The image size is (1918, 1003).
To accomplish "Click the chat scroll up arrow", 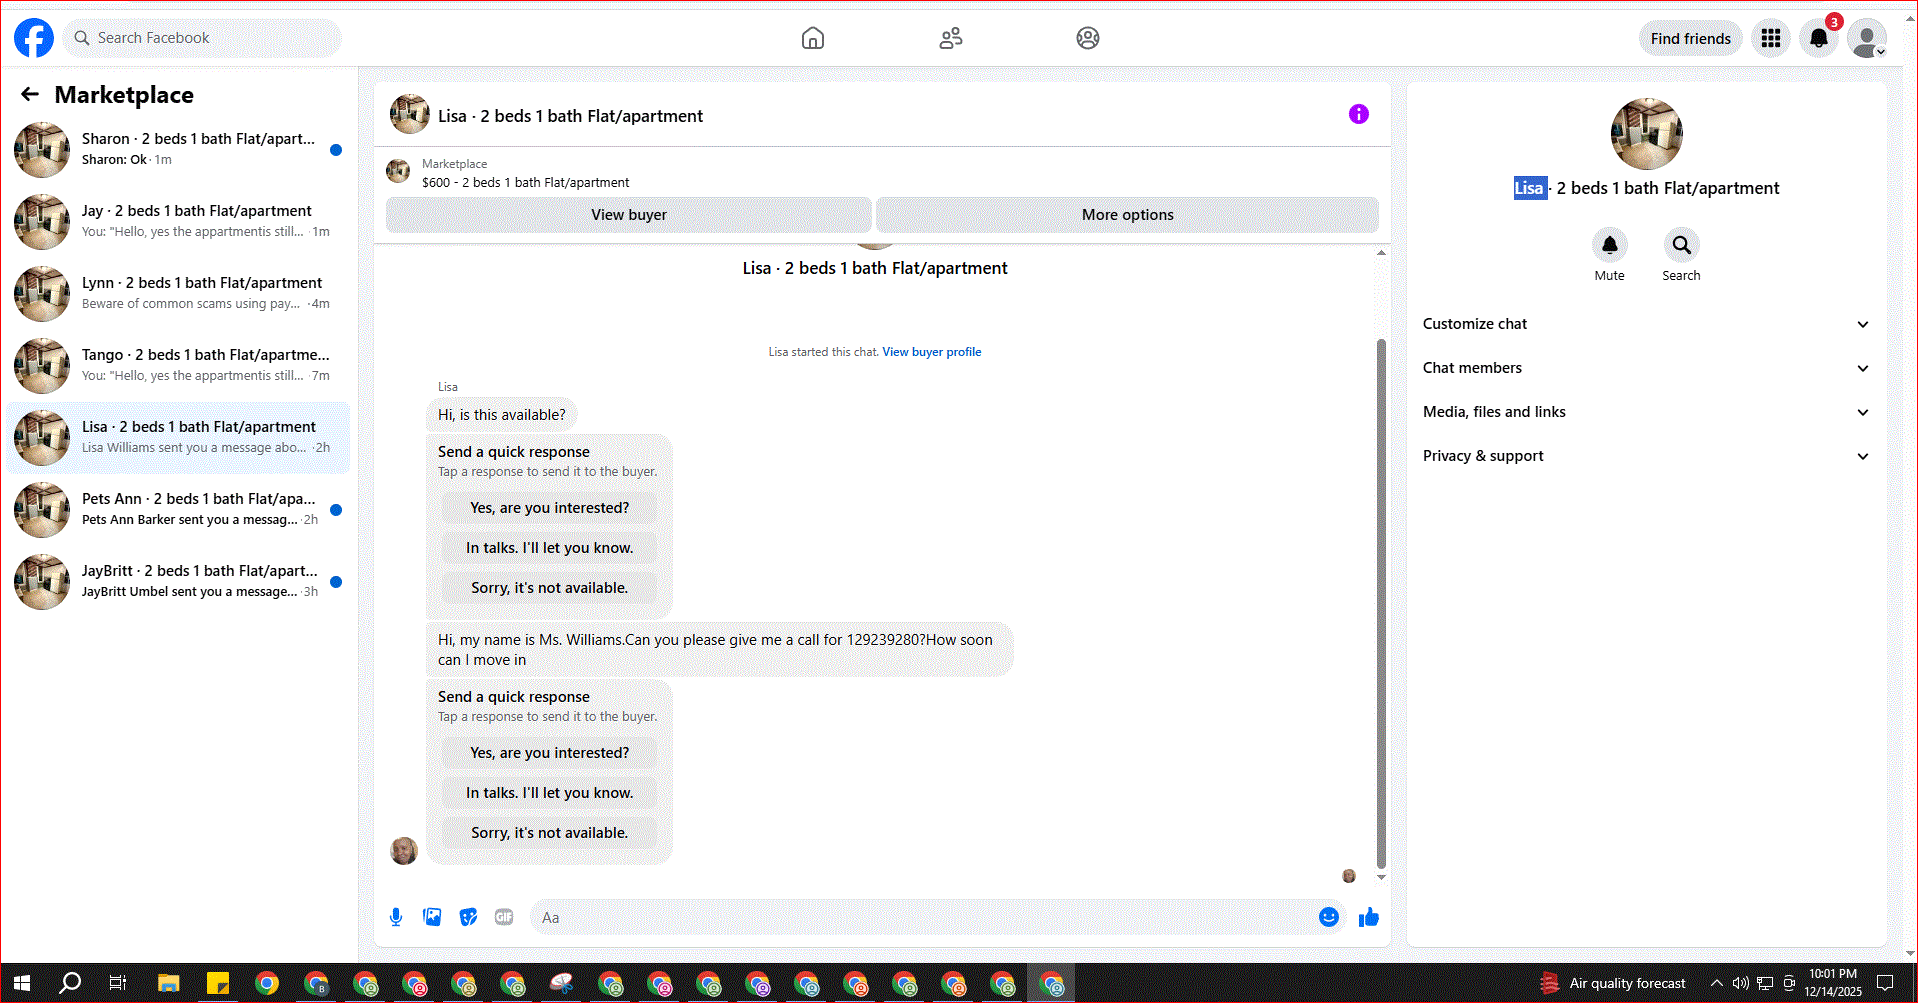I will pyautogui.click(x=1381, y=253).
